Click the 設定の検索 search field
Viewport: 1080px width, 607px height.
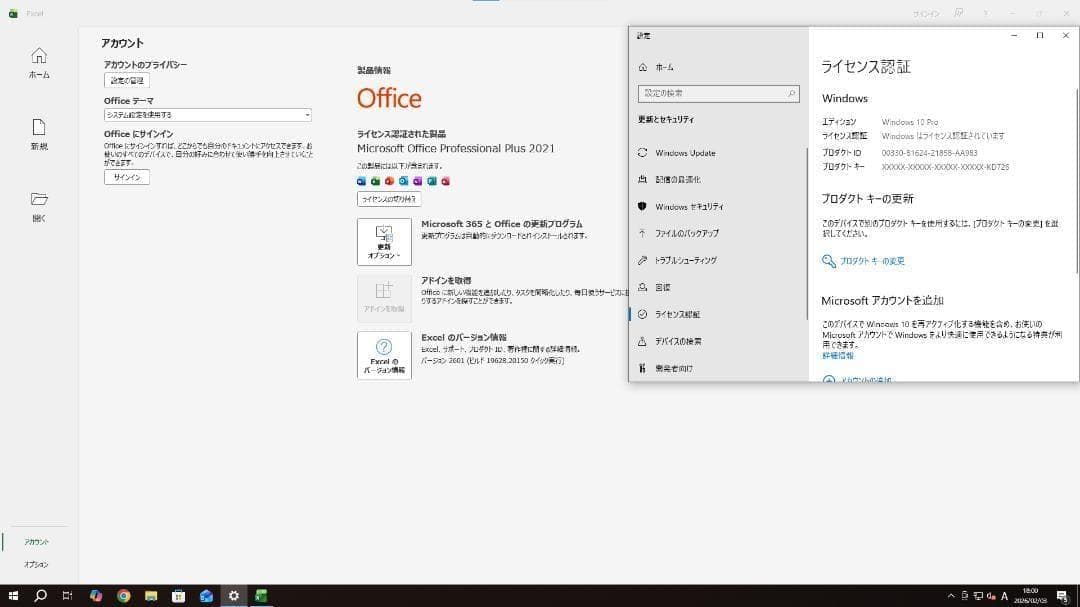[x=718, y=92]
